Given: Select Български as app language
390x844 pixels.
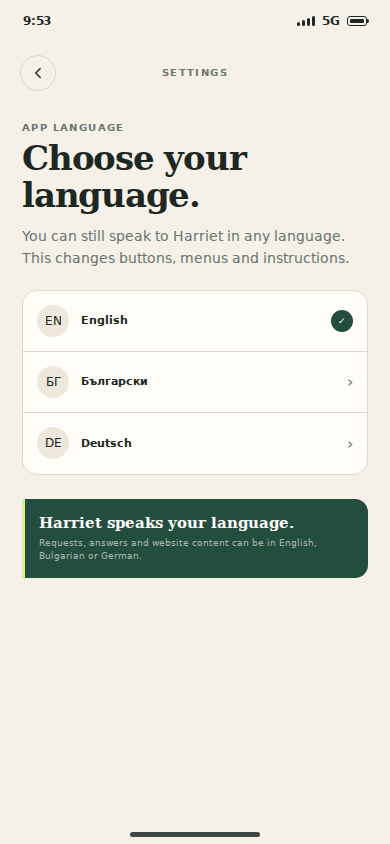Looking at the screenshot, I should coord(195,382).
